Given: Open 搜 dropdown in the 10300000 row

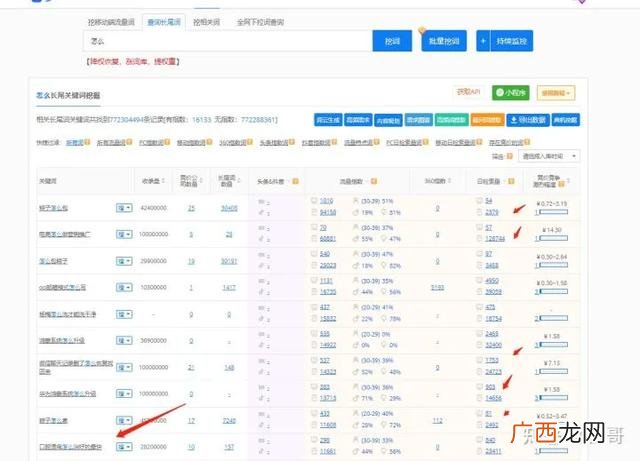Looking at the screenshot, I should point(124,287).
